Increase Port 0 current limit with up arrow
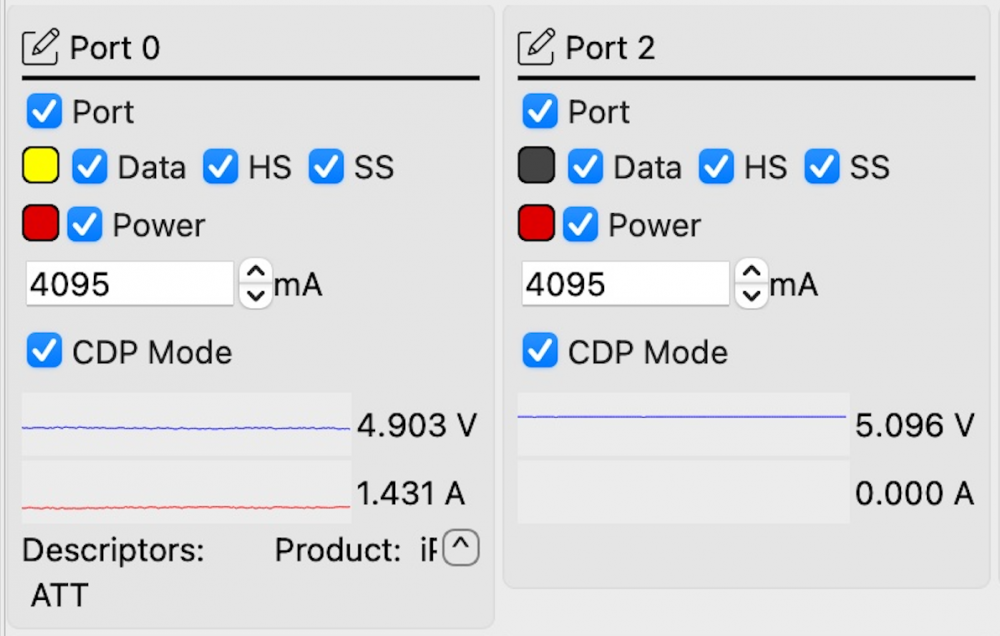Image resolution: width=1000 pixels, height=636 pixels. (256, 274)
